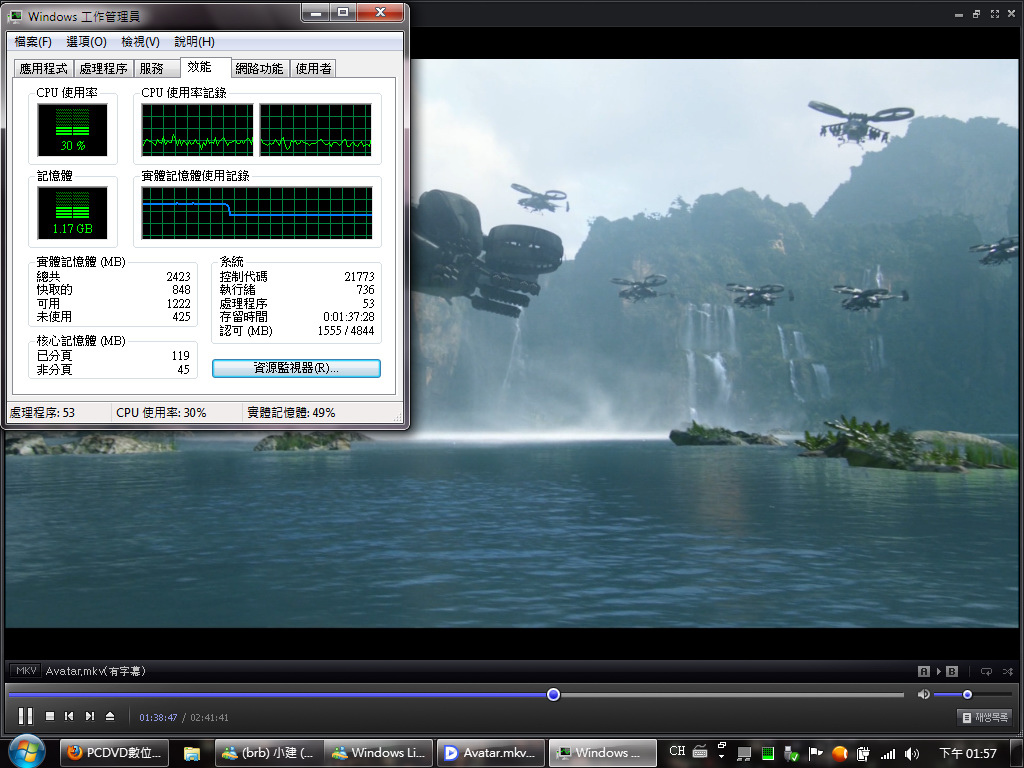Click the MKV format badge
1024x768 pixels.
coord(25,671)
